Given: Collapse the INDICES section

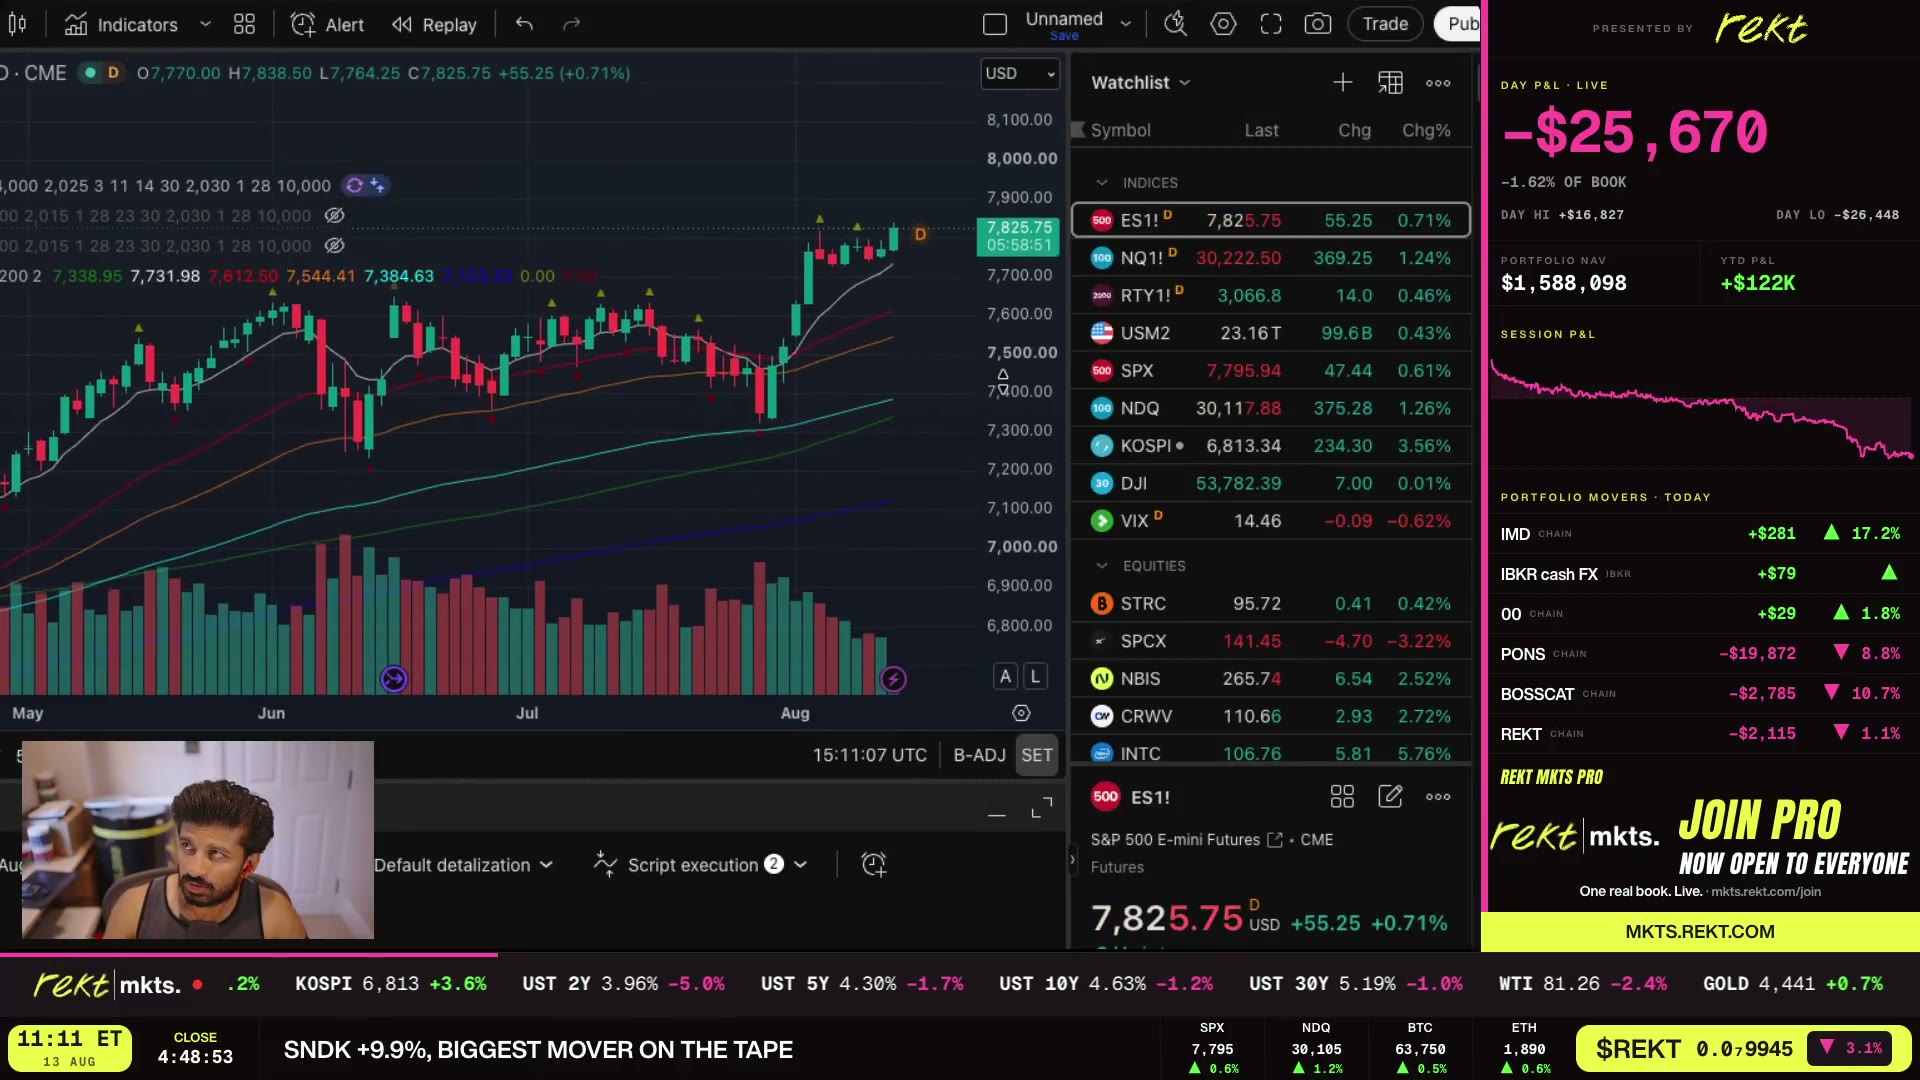Looking at the screenshot, I should point(1102,183).
